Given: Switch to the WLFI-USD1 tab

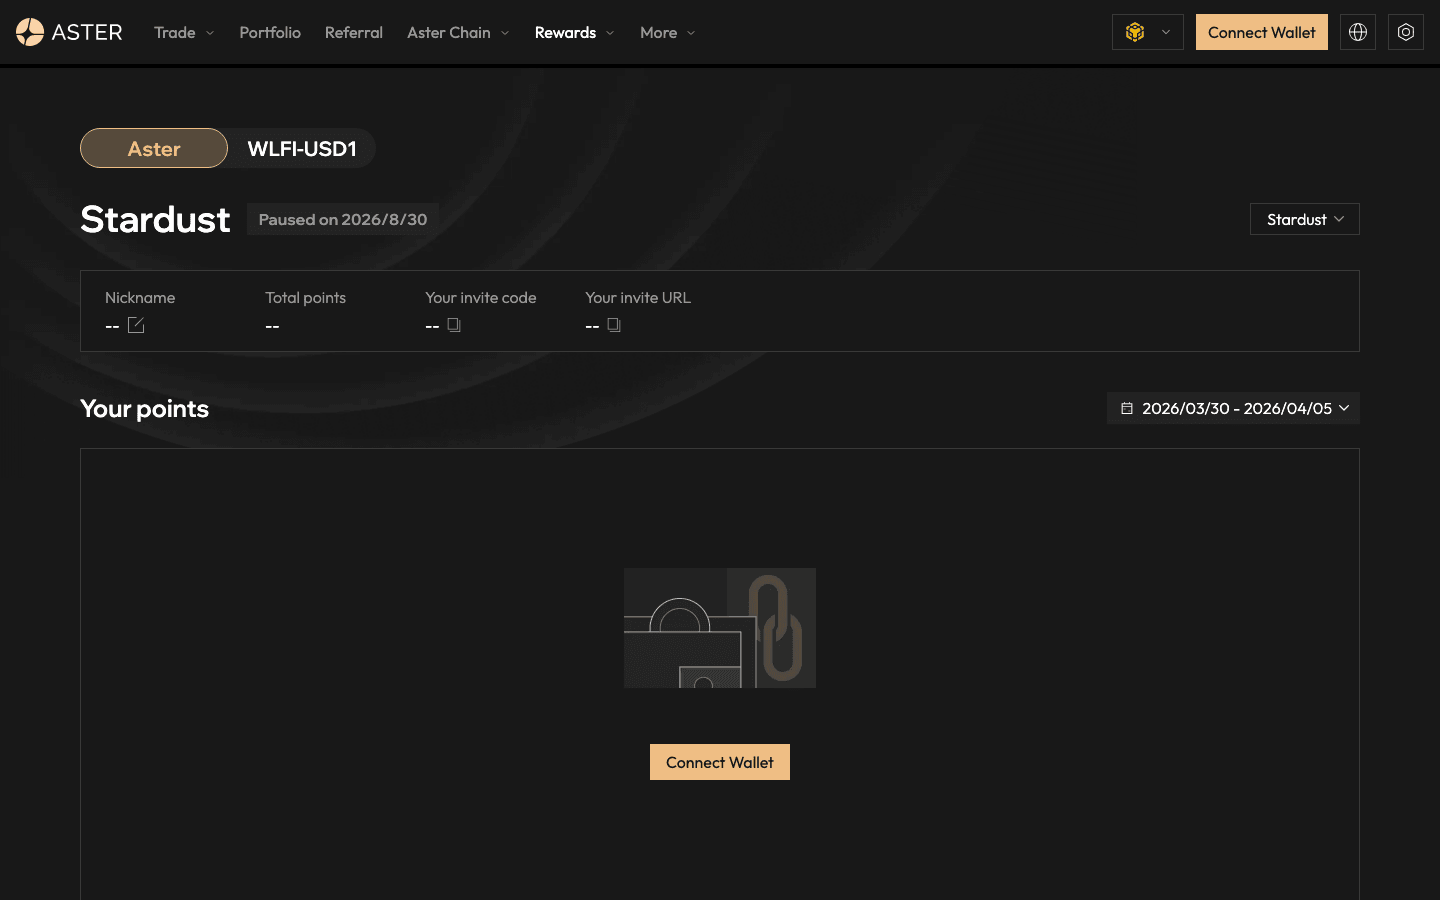Looking at the screenshot, I should click(302, 148).
